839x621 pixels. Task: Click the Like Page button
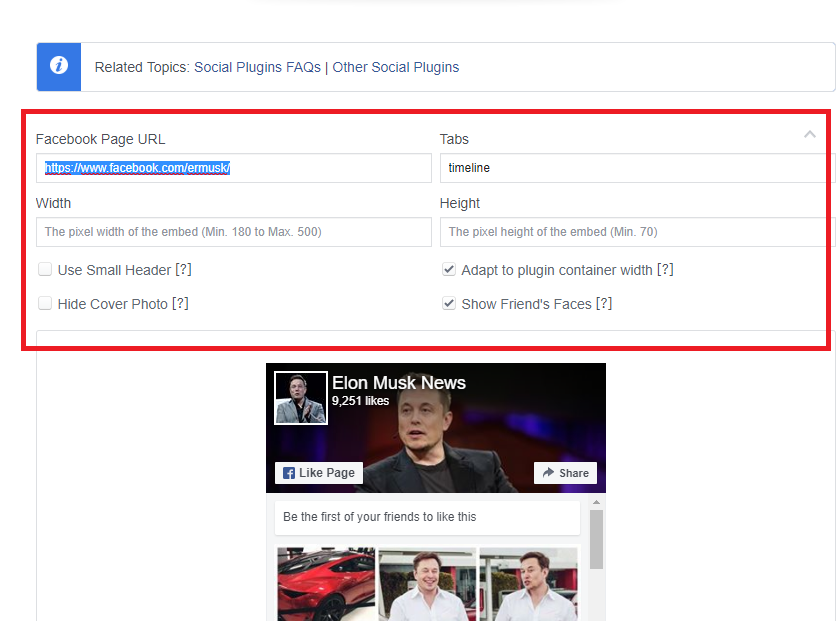(318, 472)
